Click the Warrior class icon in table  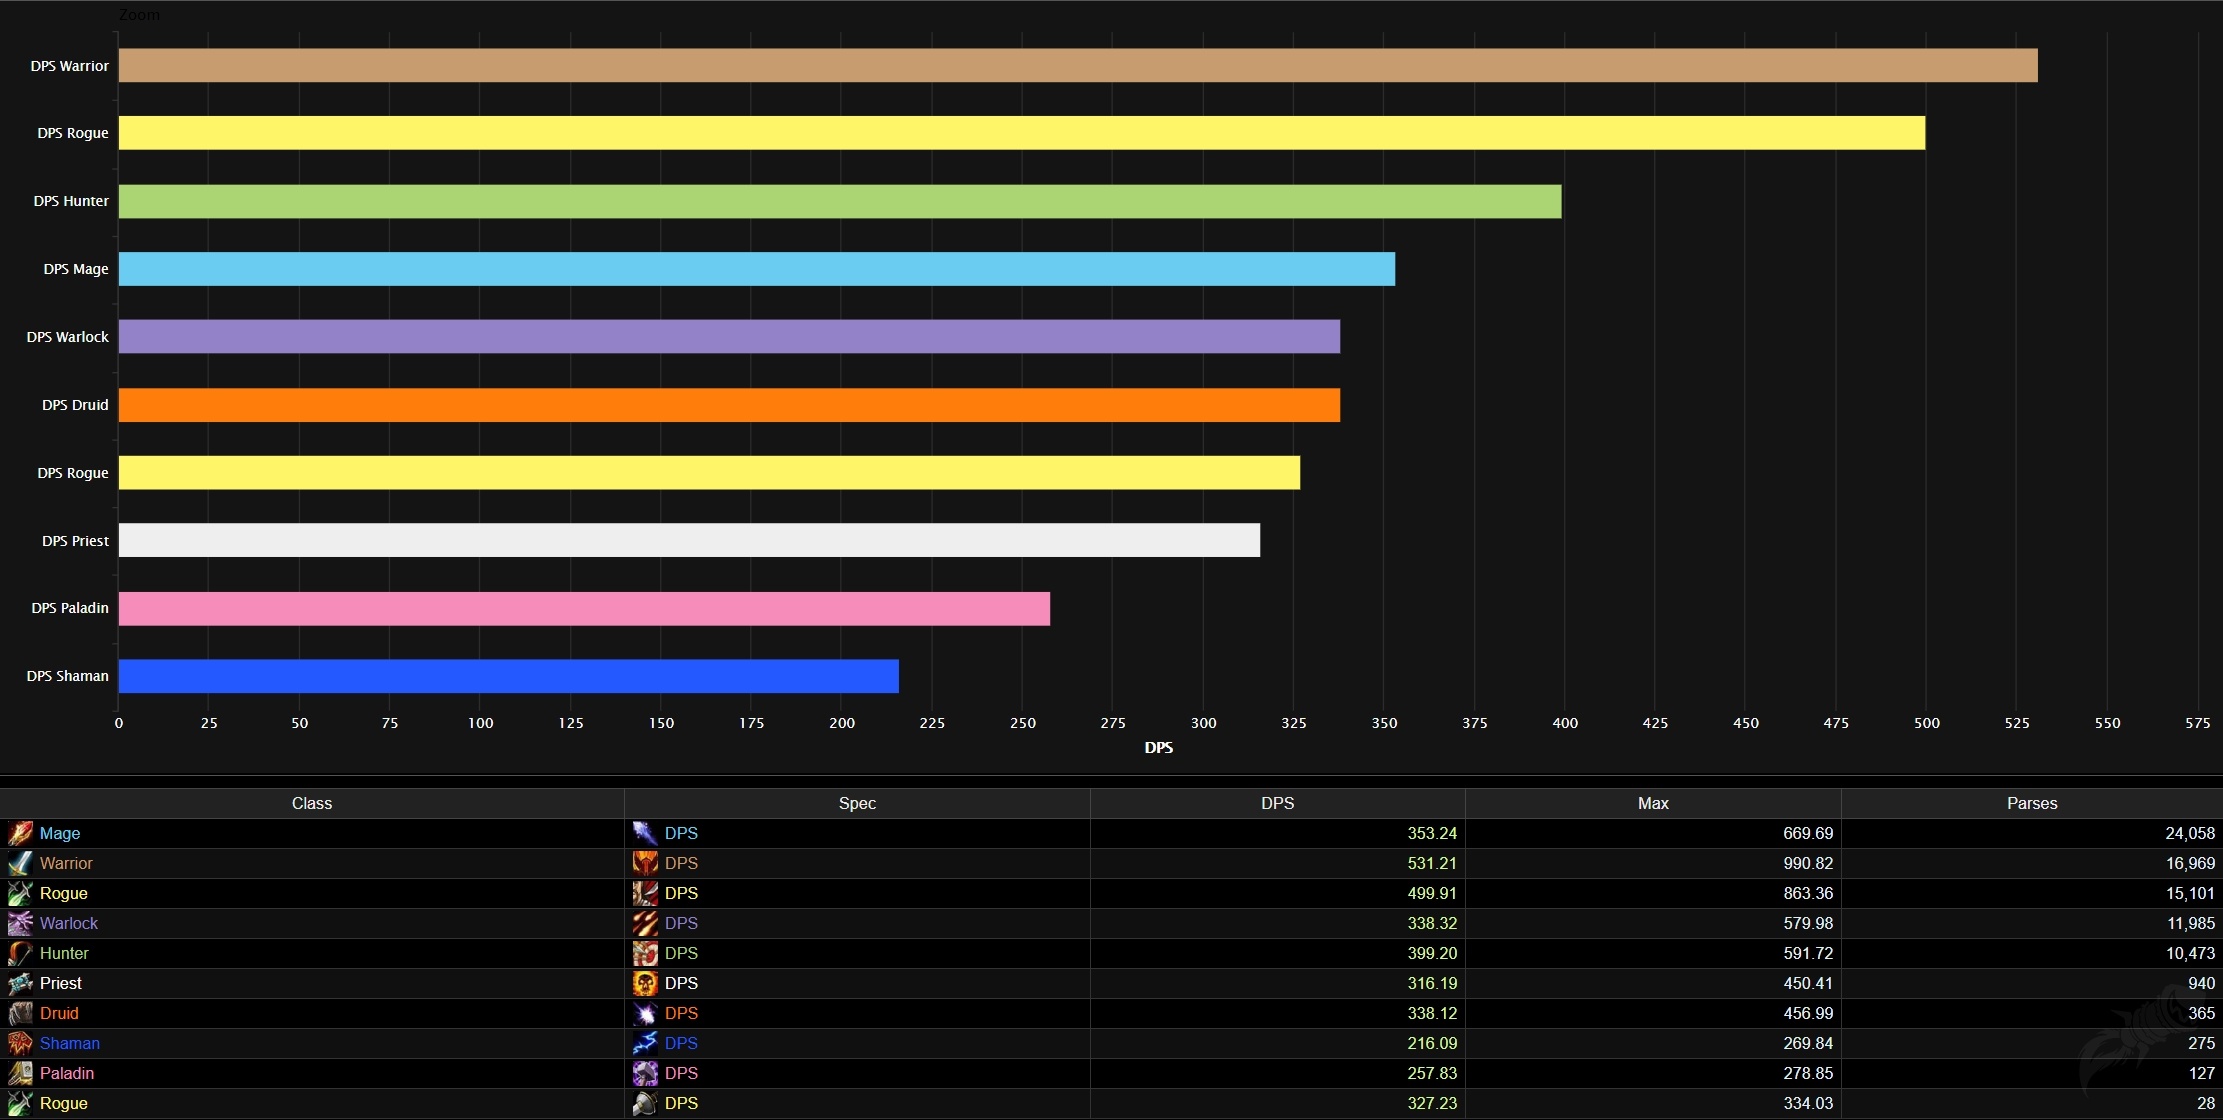(x=20, y=863)
